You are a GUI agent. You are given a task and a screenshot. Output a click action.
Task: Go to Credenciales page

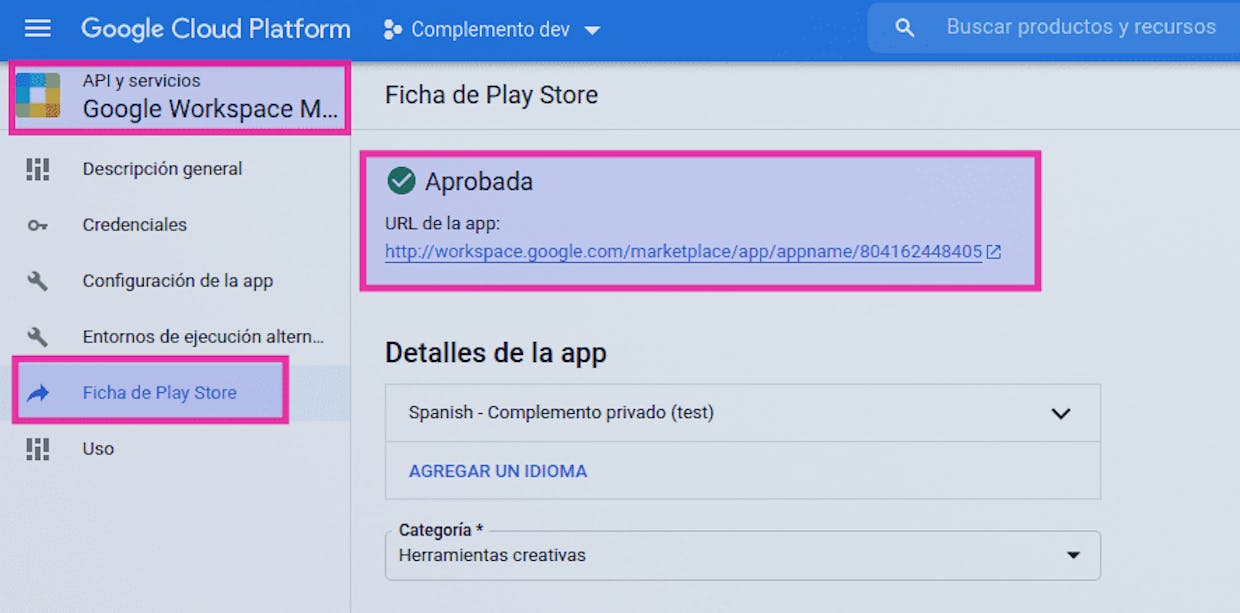135,225
